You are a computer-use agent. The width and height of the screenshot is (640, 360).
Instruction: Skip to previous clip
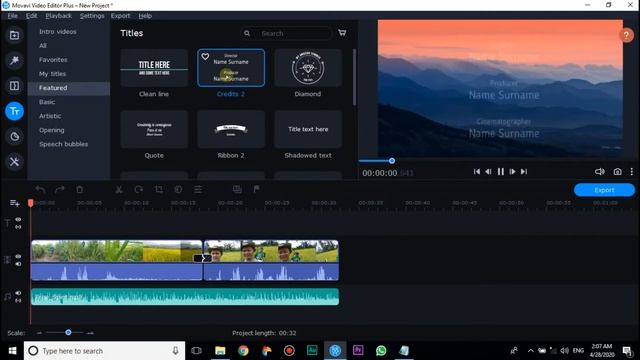477,172
